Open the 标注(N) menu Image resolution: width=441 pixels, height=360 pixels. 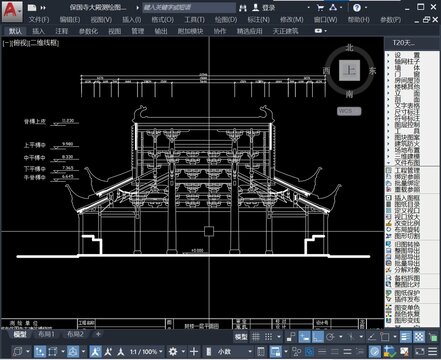pos(258,20)
